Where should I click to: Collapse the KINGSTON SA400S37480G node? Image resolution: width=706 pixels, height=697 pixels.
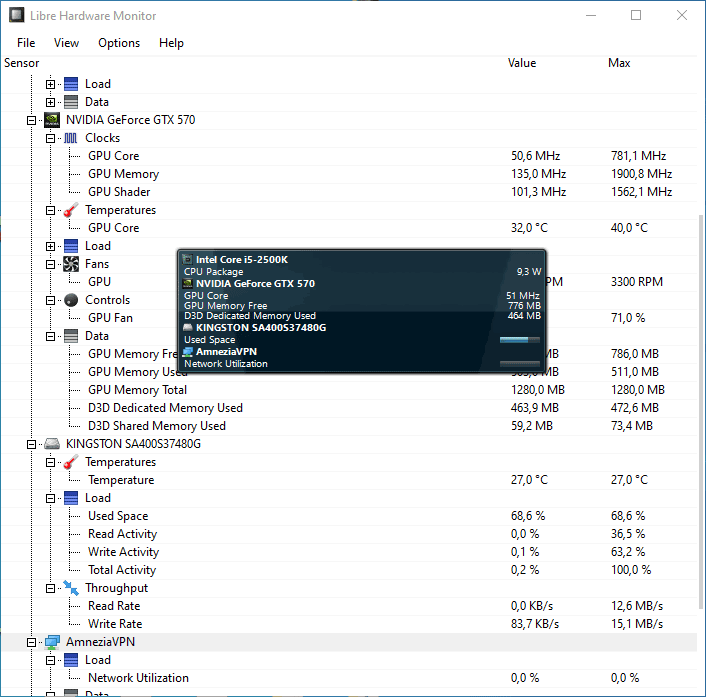point(32,444)
